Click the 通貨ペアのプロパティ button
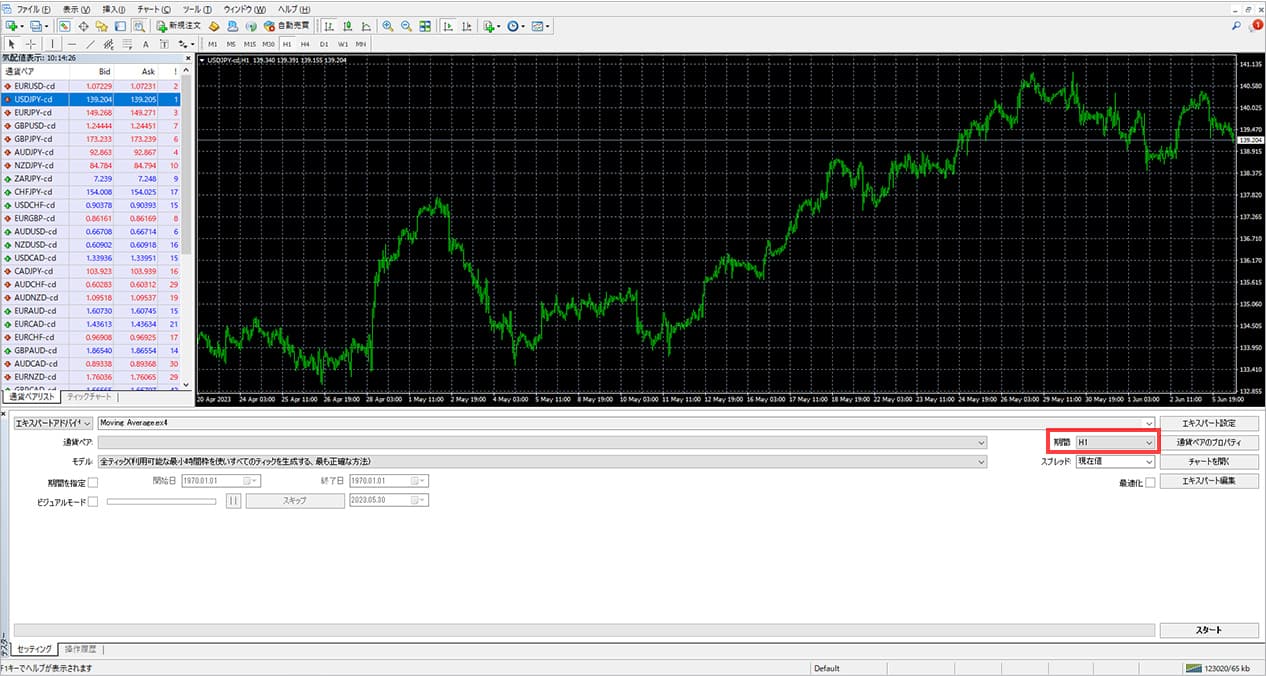This screenshot has height=676, width=1266. [x=1208, y=442]
